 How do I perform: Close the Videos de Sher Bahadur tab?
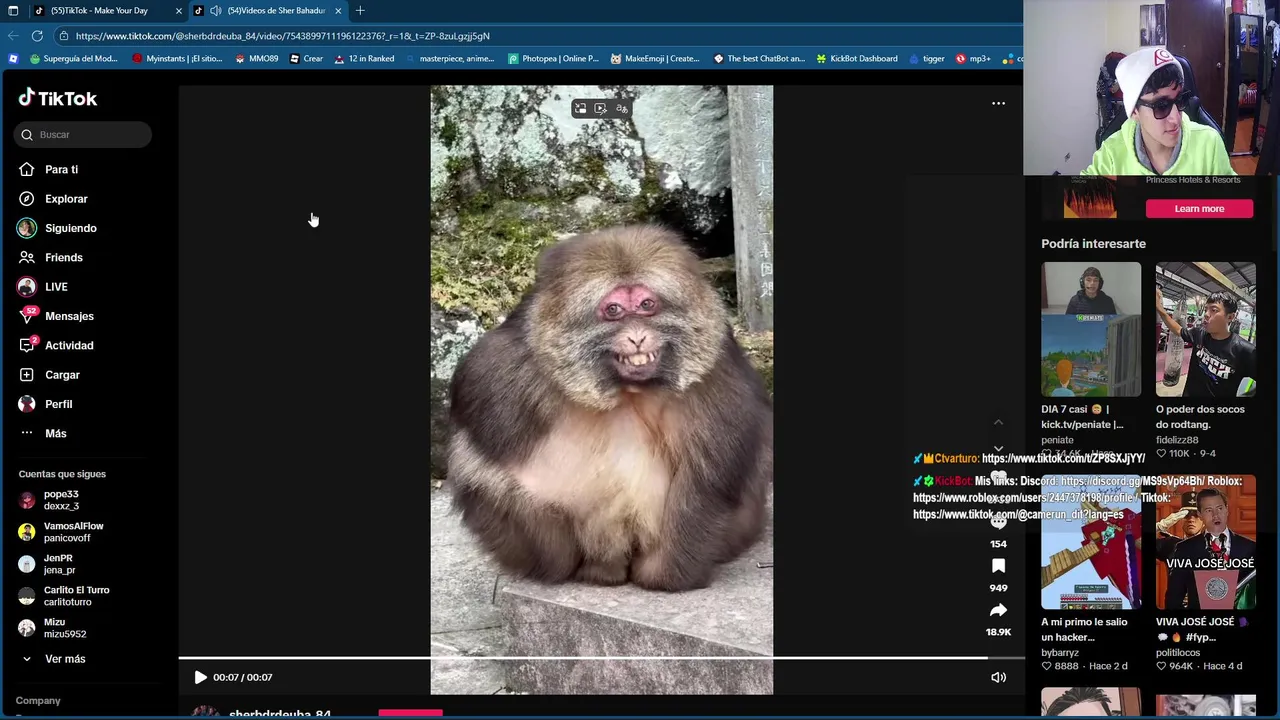pyautogui.click(x=338, y=10)
